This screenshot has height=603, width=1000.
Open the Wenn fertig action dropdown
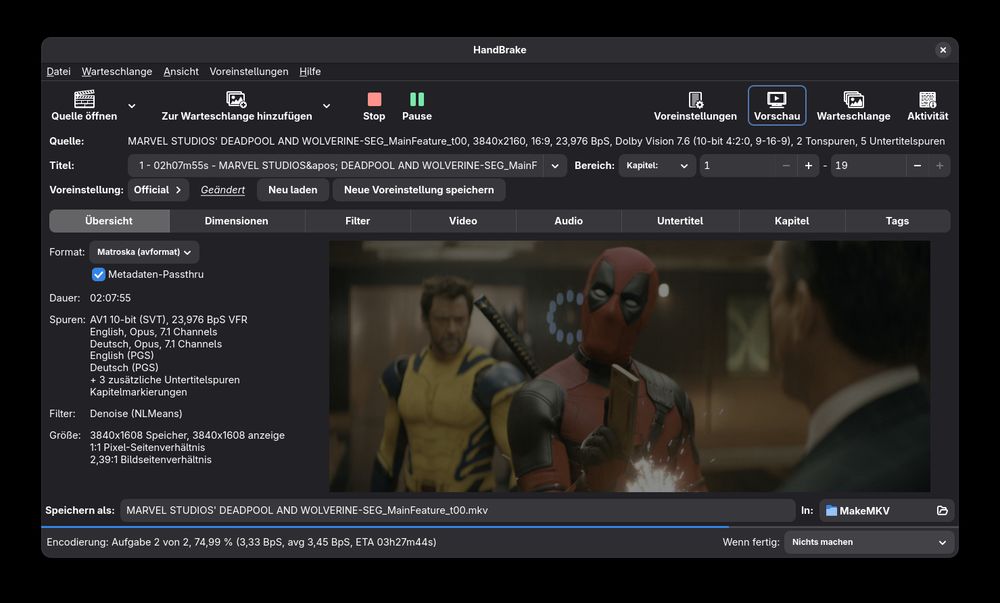pos(868,542)
